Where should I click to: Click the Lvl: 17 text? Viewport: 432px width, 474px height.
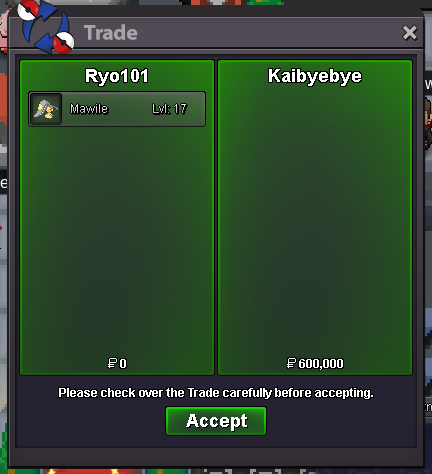point(169,109)
